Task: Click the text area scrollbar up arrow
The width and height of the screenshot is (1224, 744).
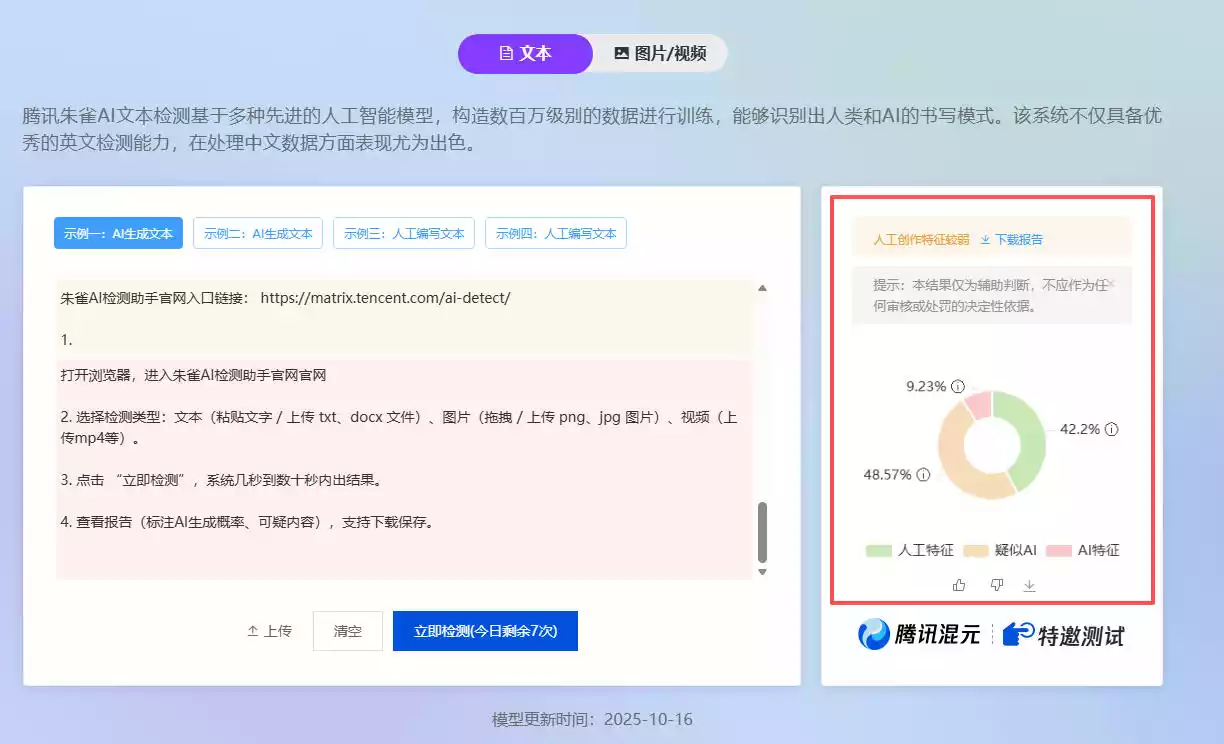Action: tap(763, 288)
